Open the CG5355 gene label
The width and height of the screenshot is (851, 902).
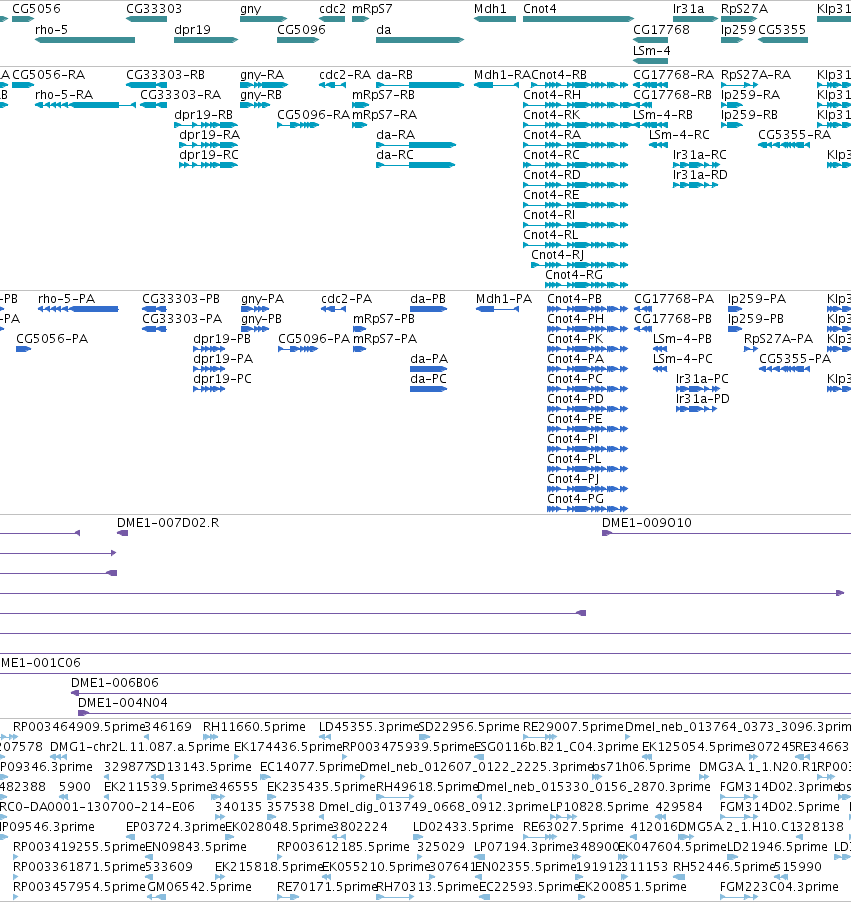pyautogui.click(x=782, y=29)
